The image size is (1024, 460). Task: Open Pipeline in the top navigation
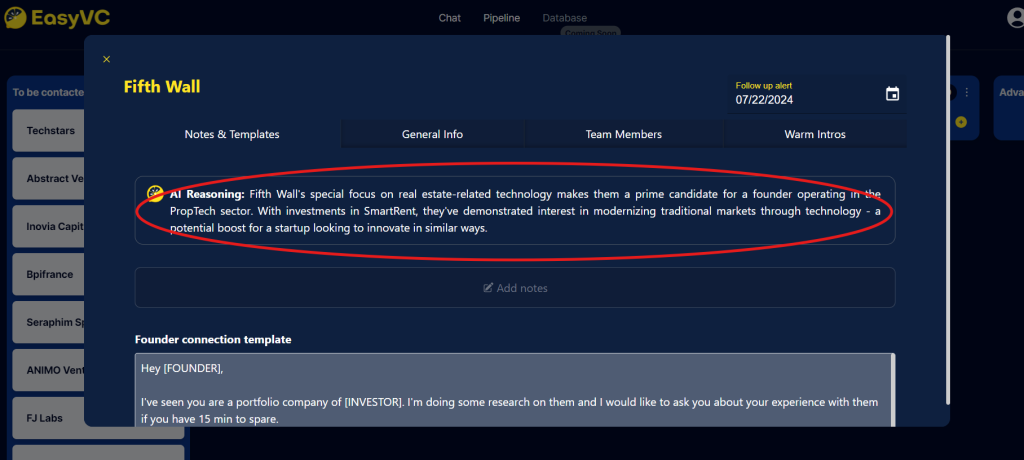pos(501,18)
